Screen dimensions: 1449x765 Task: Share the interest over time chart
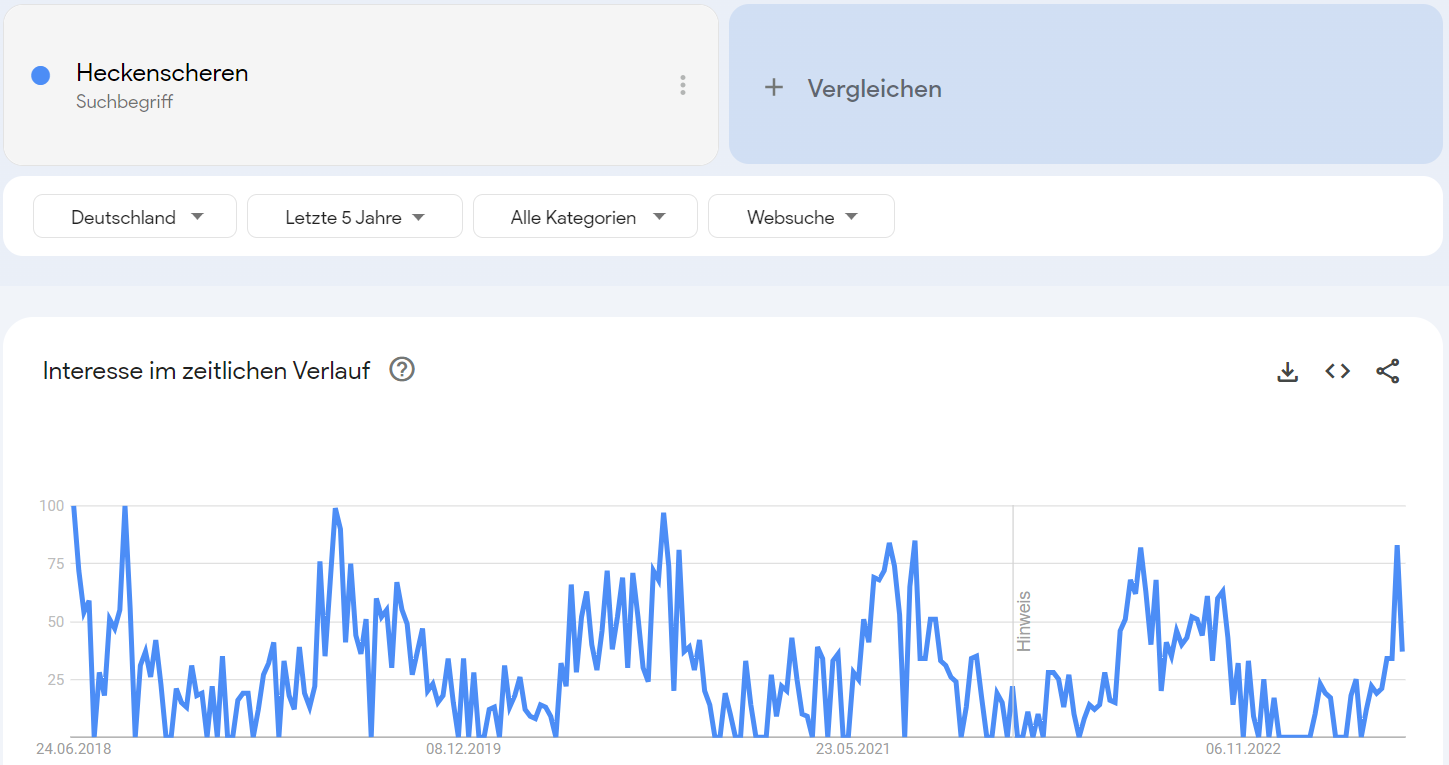[x=1389, y=370]
